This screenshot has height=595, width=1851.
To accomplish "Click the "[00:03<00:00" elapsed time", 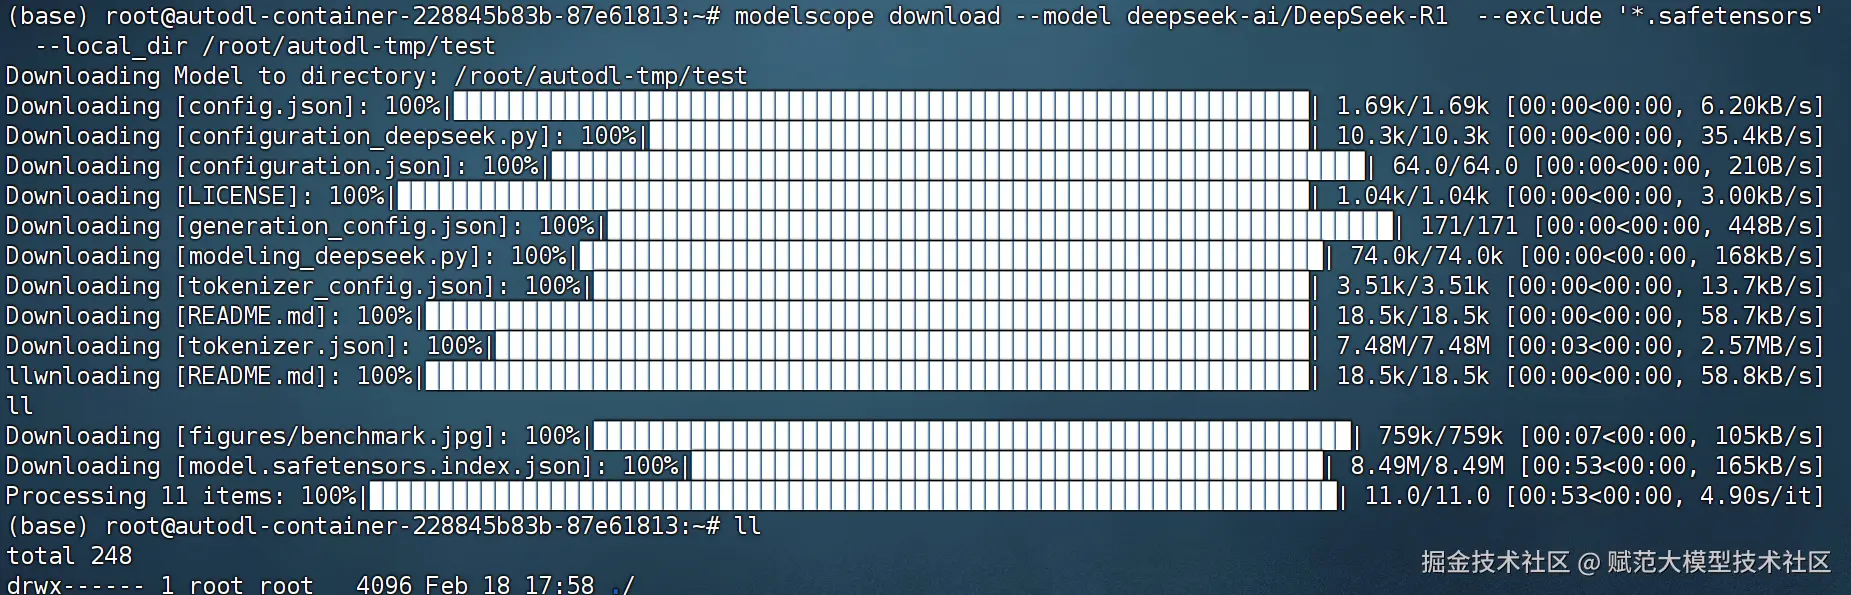I will click(1588, 346).
